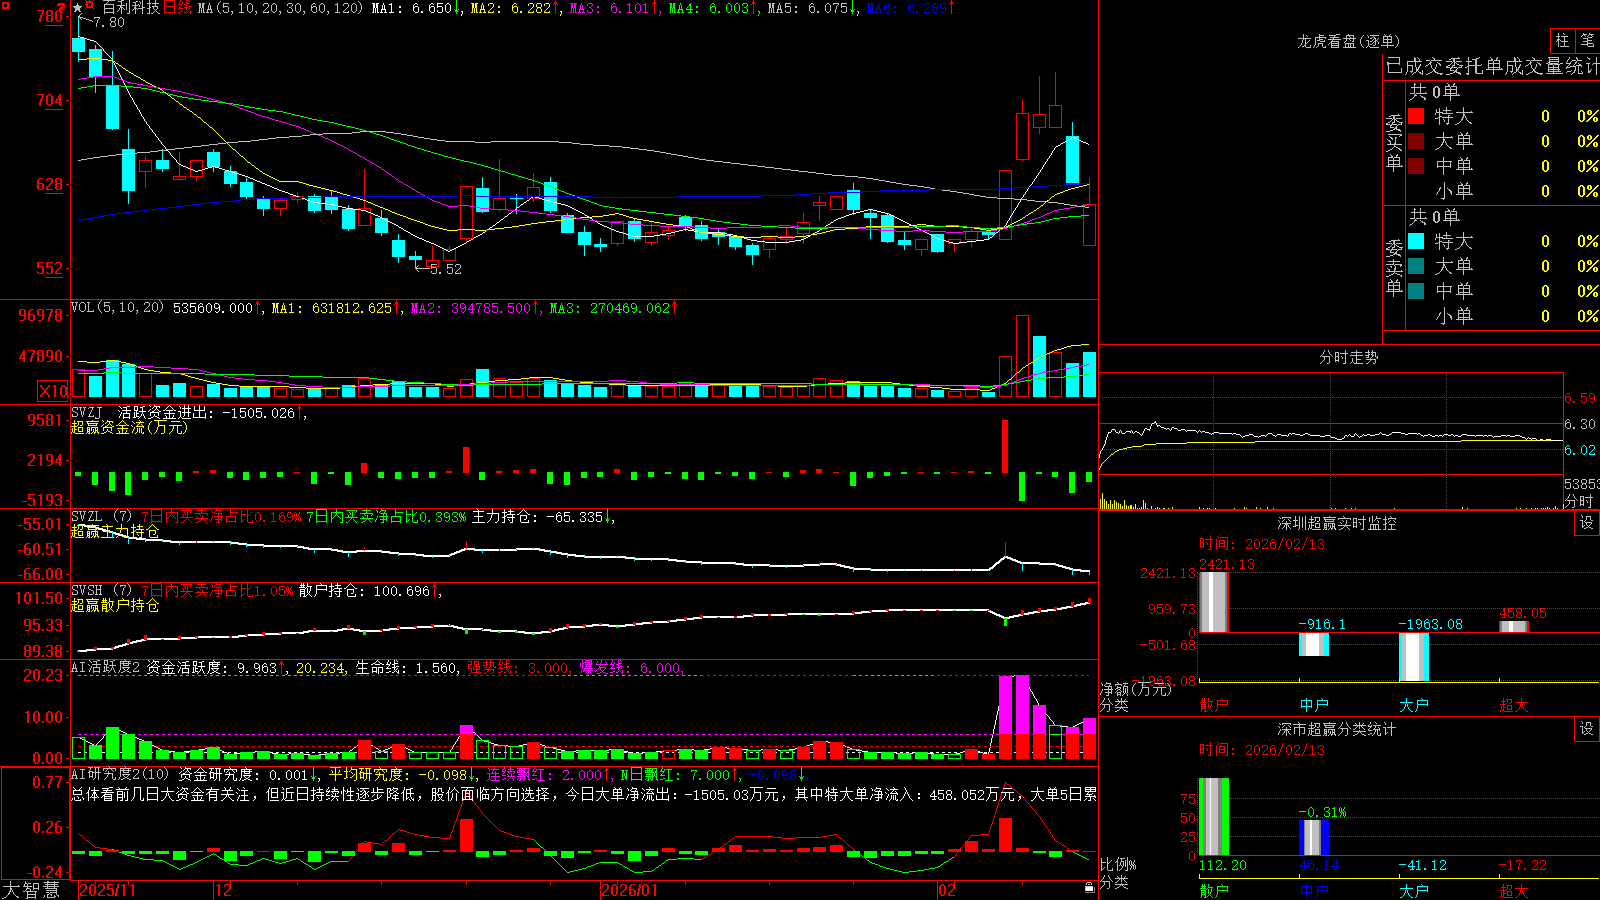The image size is (1600, 900).
Task: Click the 6.59 price on 分时走势 axis
Action: (x=1580, y=398)
